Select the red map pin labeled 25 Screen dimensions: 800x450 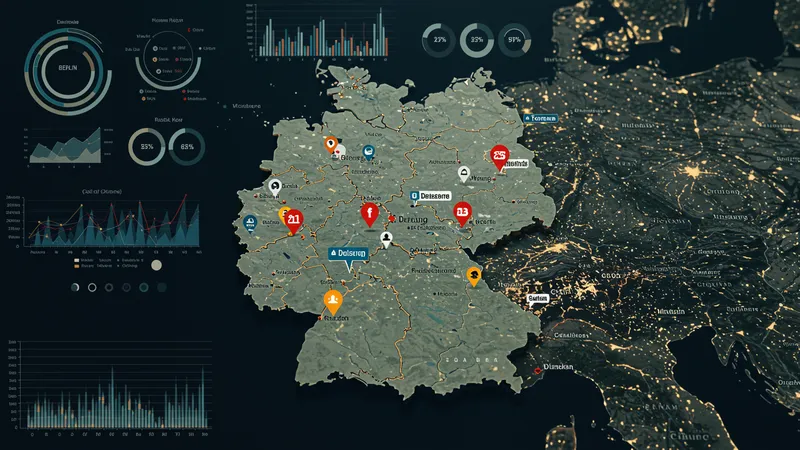(x=500, y=156)
